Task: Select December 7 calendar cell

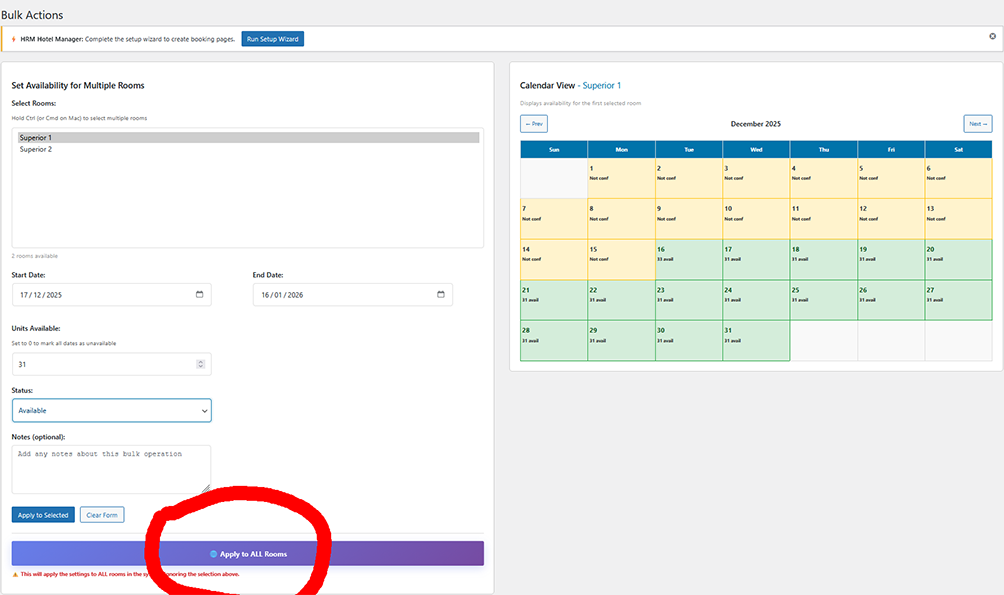Action: click(554, 219)
